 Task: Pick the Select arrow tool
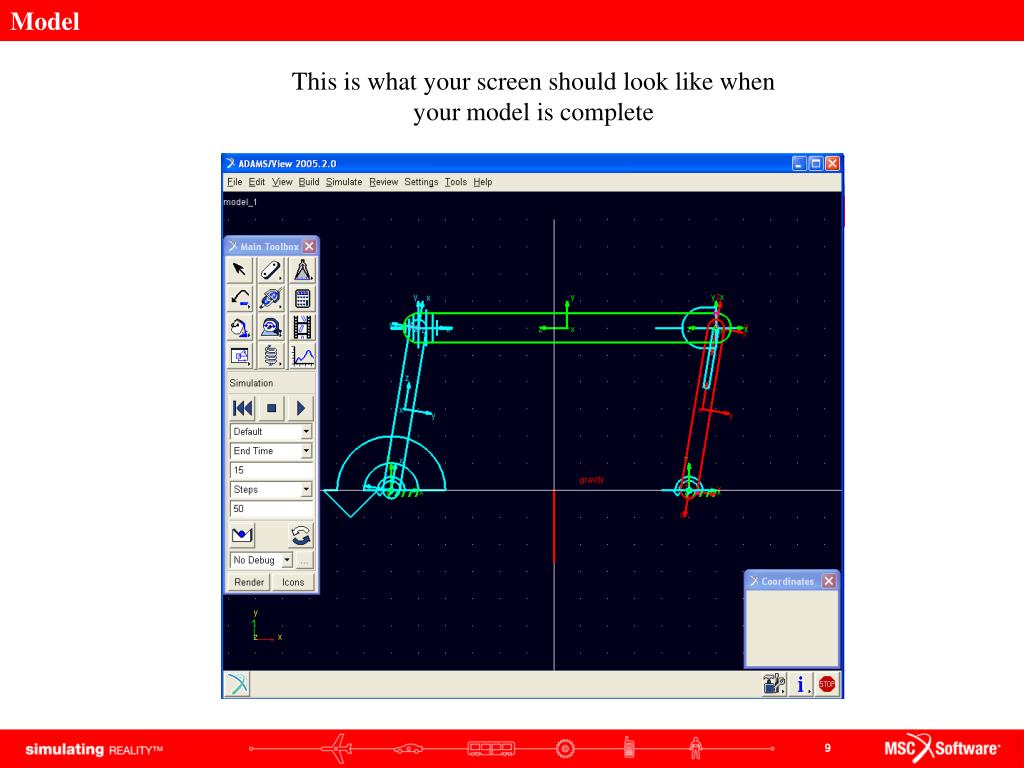click(x=240, y=270)
